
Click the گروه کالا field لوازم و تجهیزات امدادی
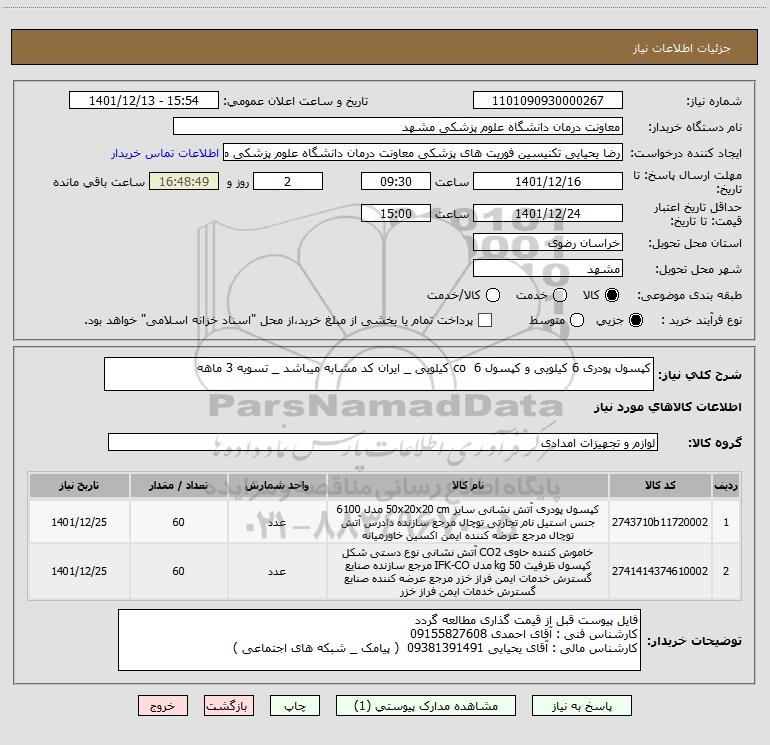tap(383, 442)
